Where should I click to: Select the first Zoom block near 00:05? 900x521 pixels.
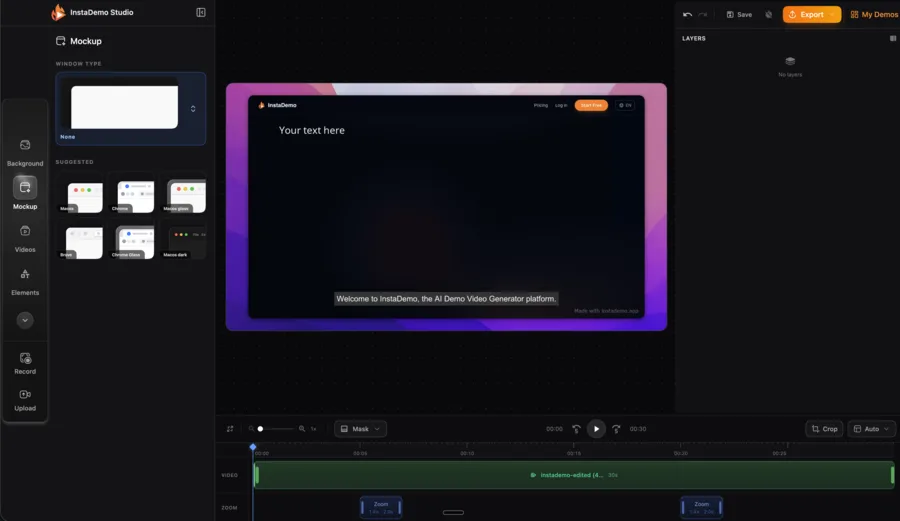(x=381, y=507)
